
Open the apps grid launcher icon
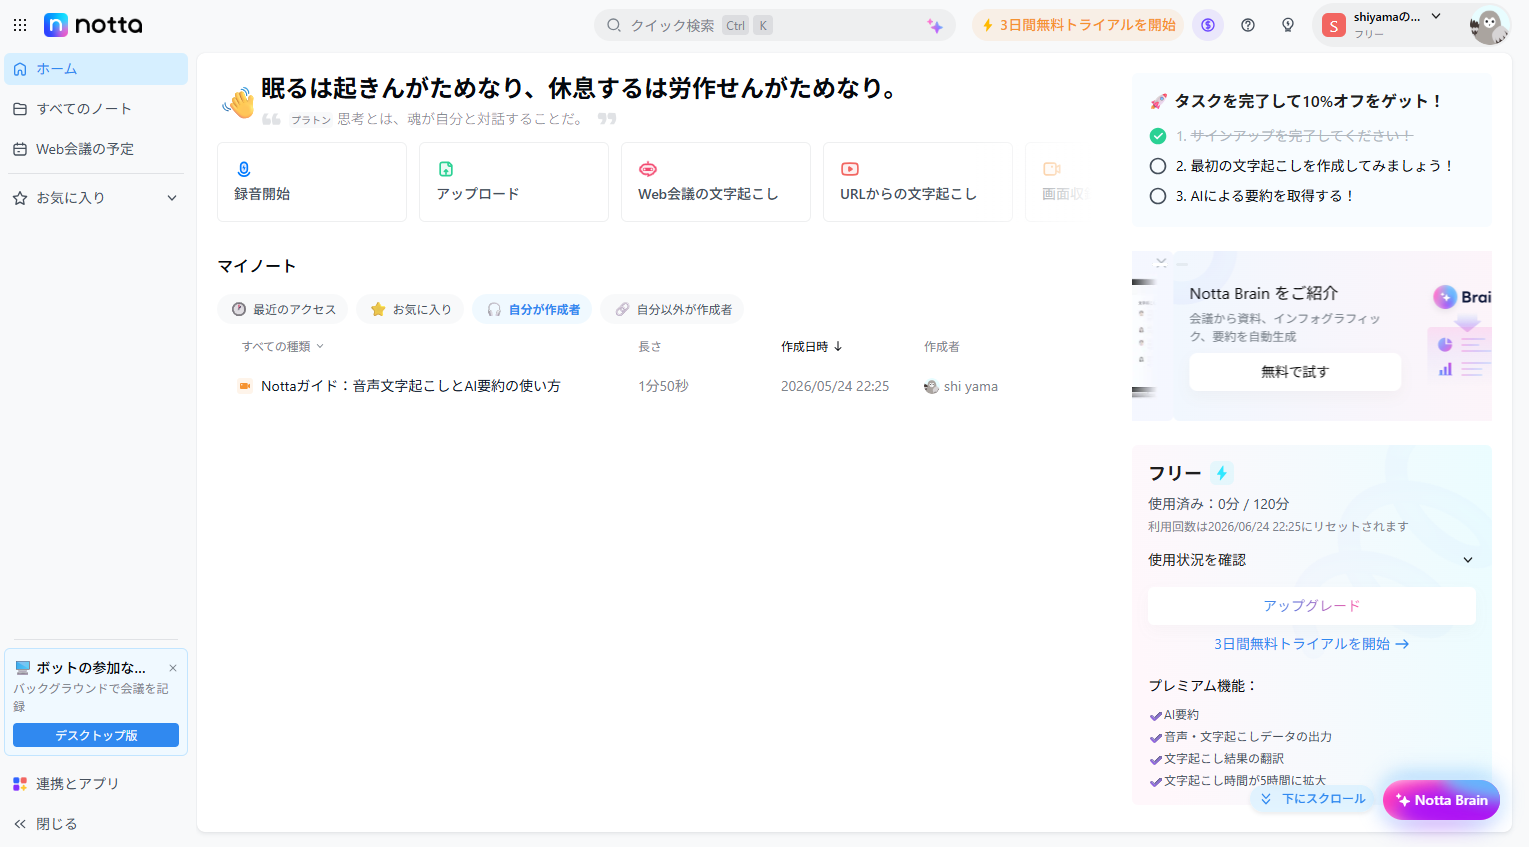pos(20,25)
